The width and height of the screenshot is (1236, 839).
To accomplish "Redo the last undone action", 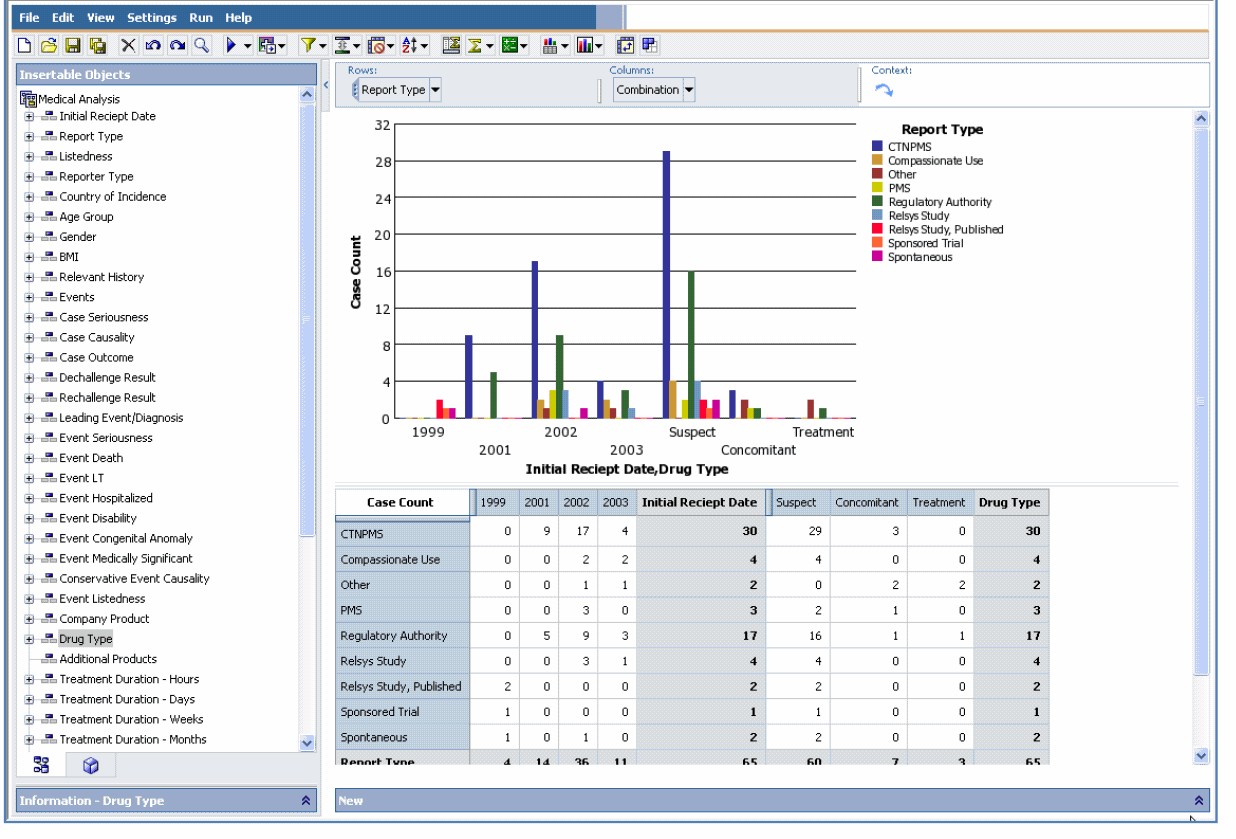I will [177, 45].
